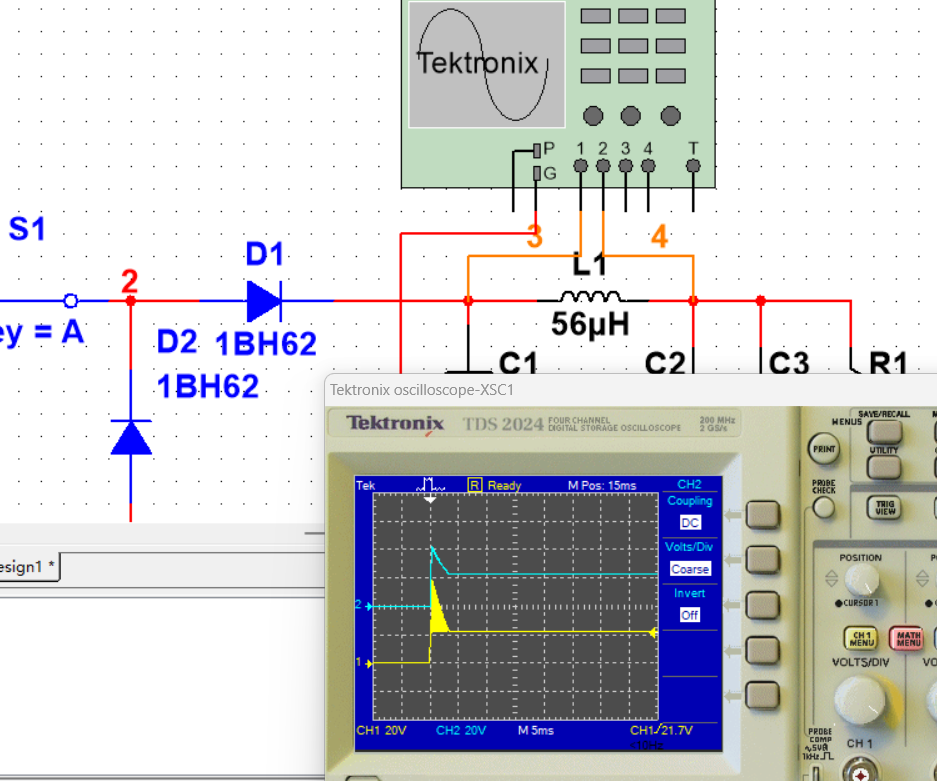Click the CH 1 VOLTS/DIV knob
Image resolution: width=937 pixels, height=781 pixels.
click(x=861, y=700)
